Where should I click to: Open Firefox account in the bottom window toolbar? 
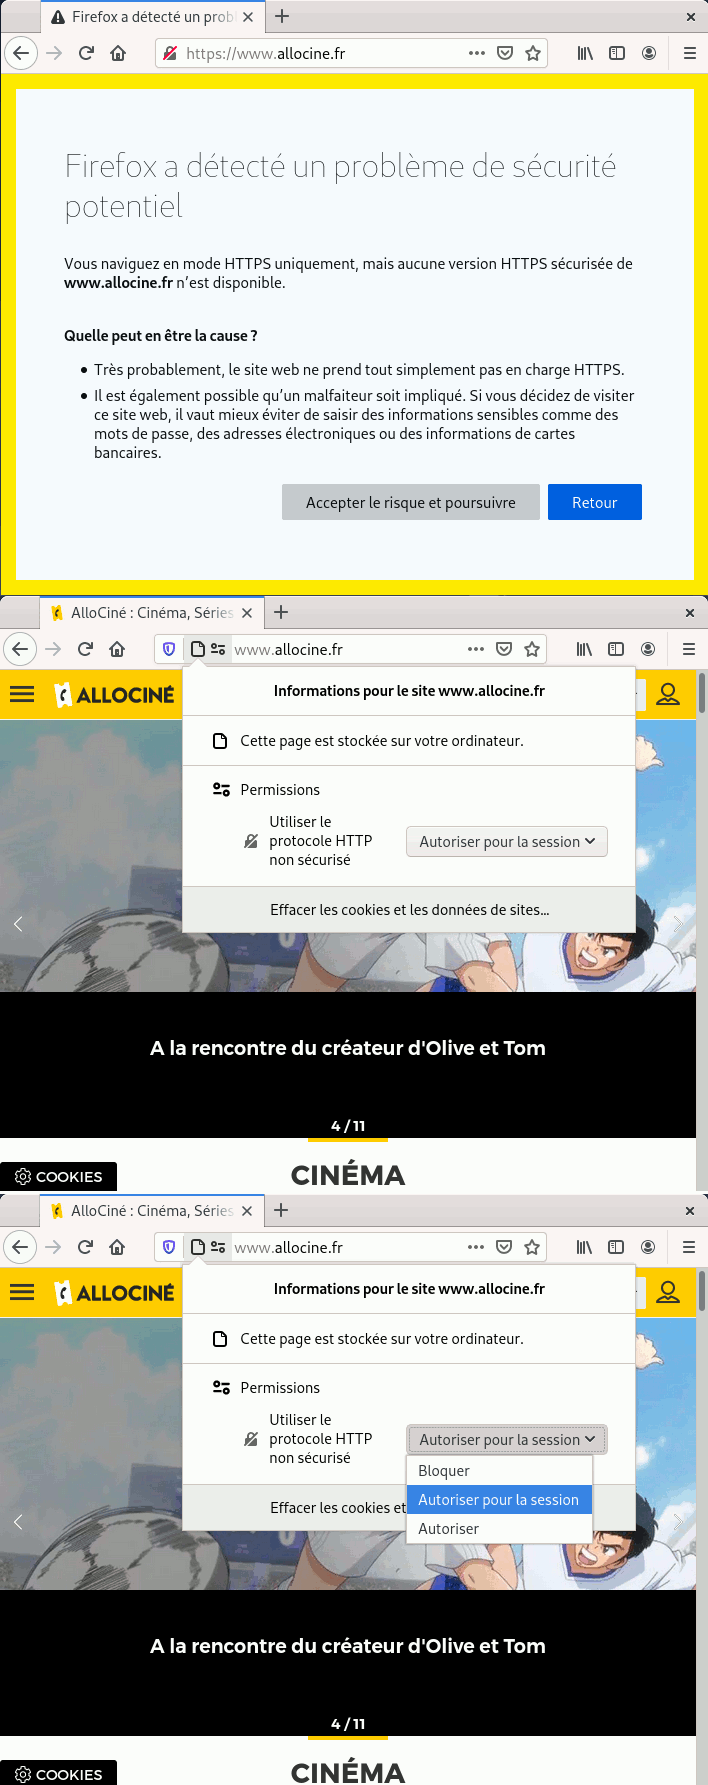pos(648,1247)
